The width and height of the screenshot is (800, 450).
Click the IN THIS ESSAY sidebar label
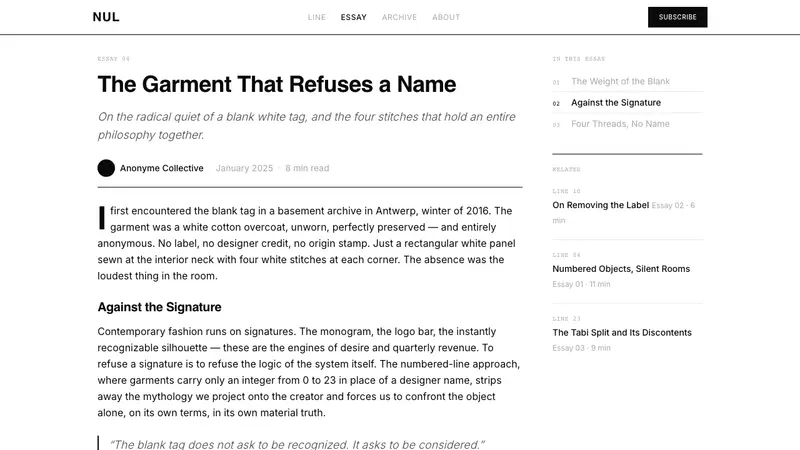tap(579, 59)
